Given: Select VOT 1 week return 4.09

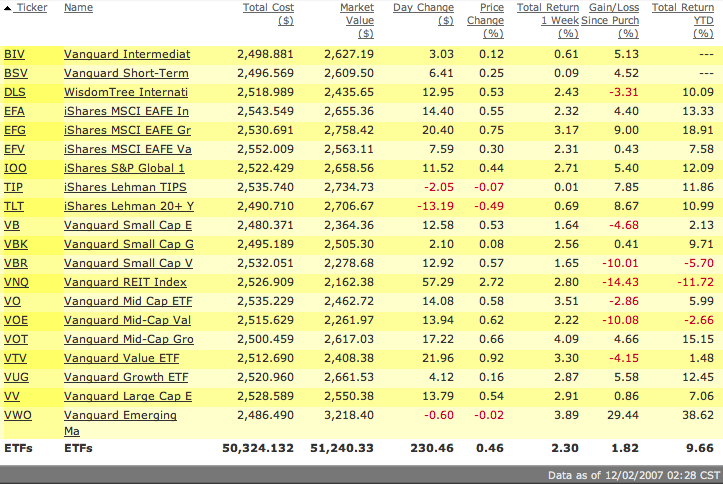Looking at the screenshot, I should pyautogui.click(x=566, y=339).
